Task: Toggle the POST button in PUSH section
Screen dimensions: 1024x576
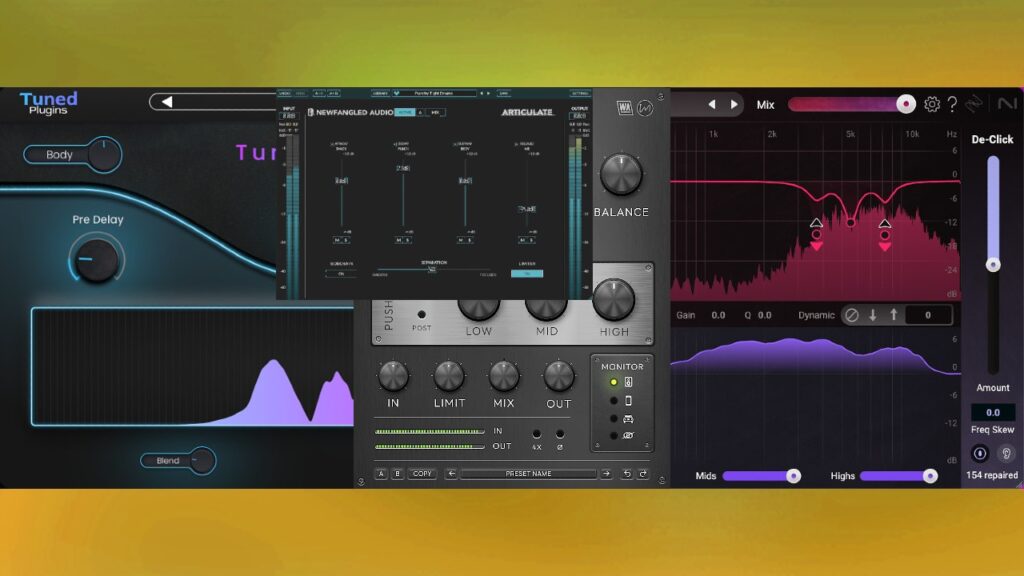Action: (421, 315)
